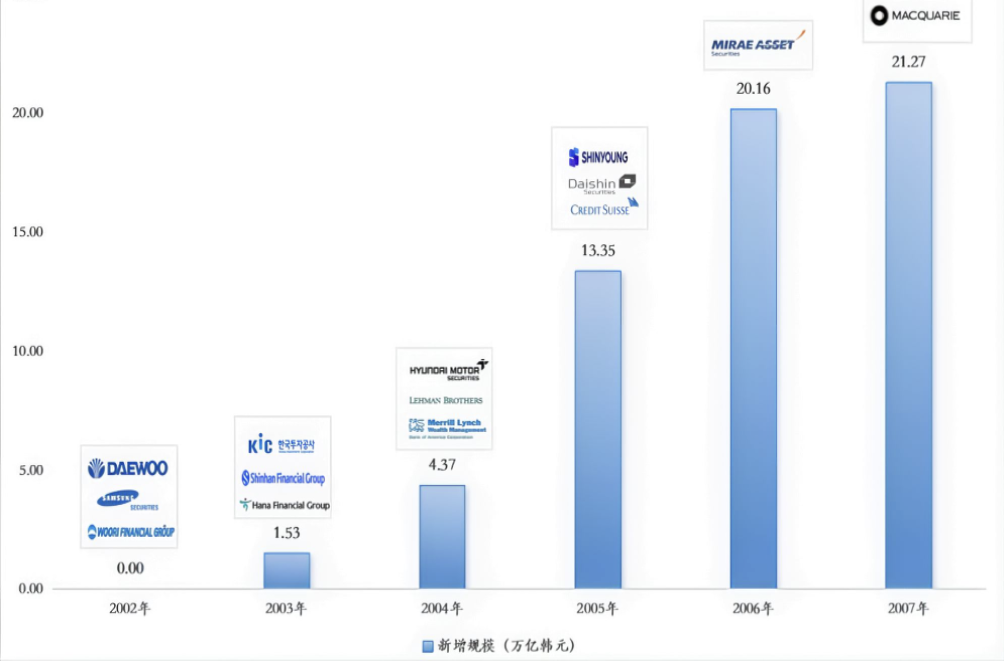Select the 2003年 bar

pyautogui.click(x=287, y=571)
